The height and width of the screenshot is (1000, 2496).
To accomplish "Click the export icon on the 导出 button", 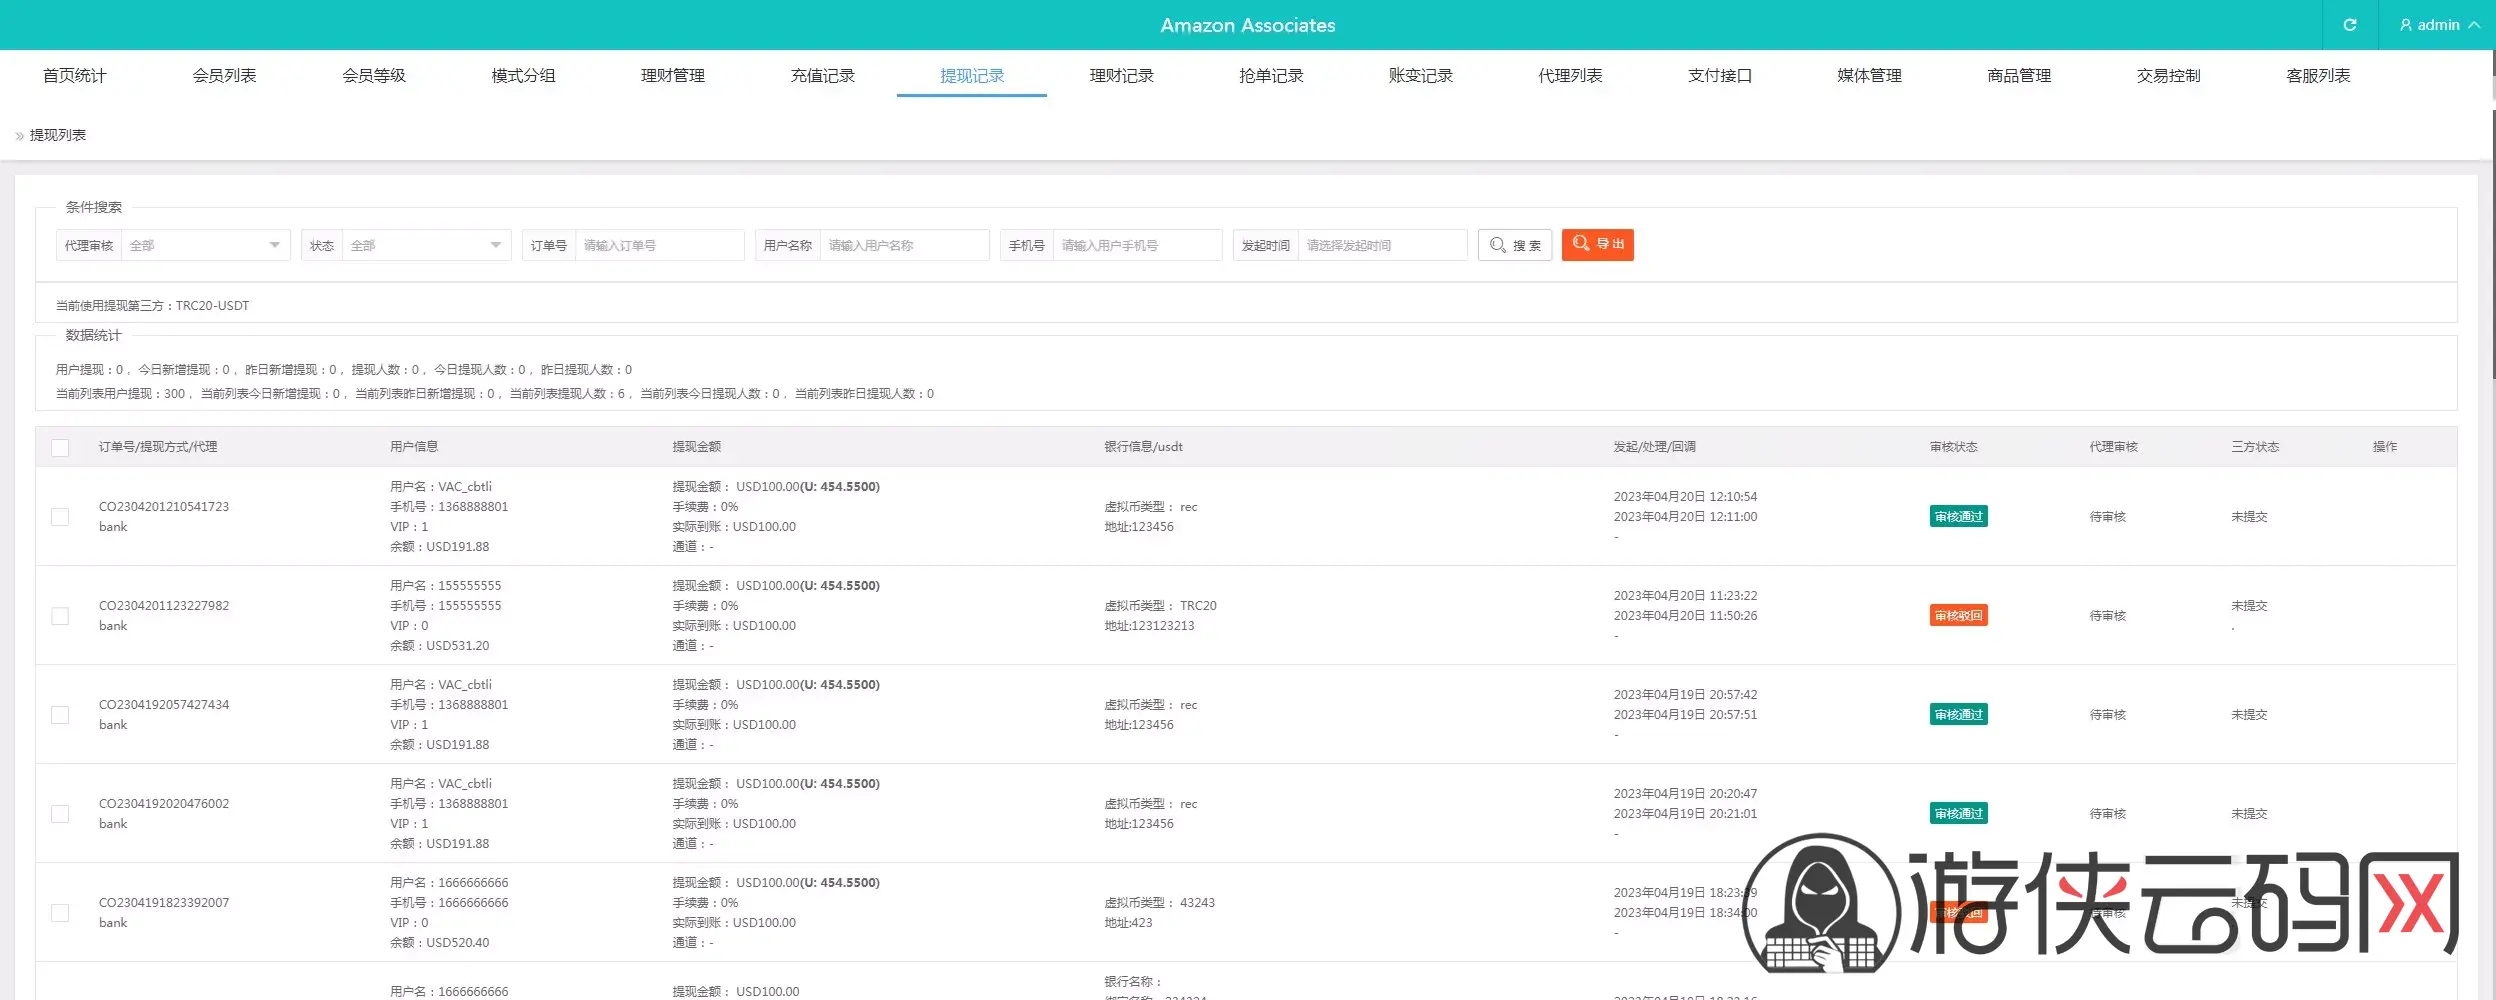I will click(1581, 244).
